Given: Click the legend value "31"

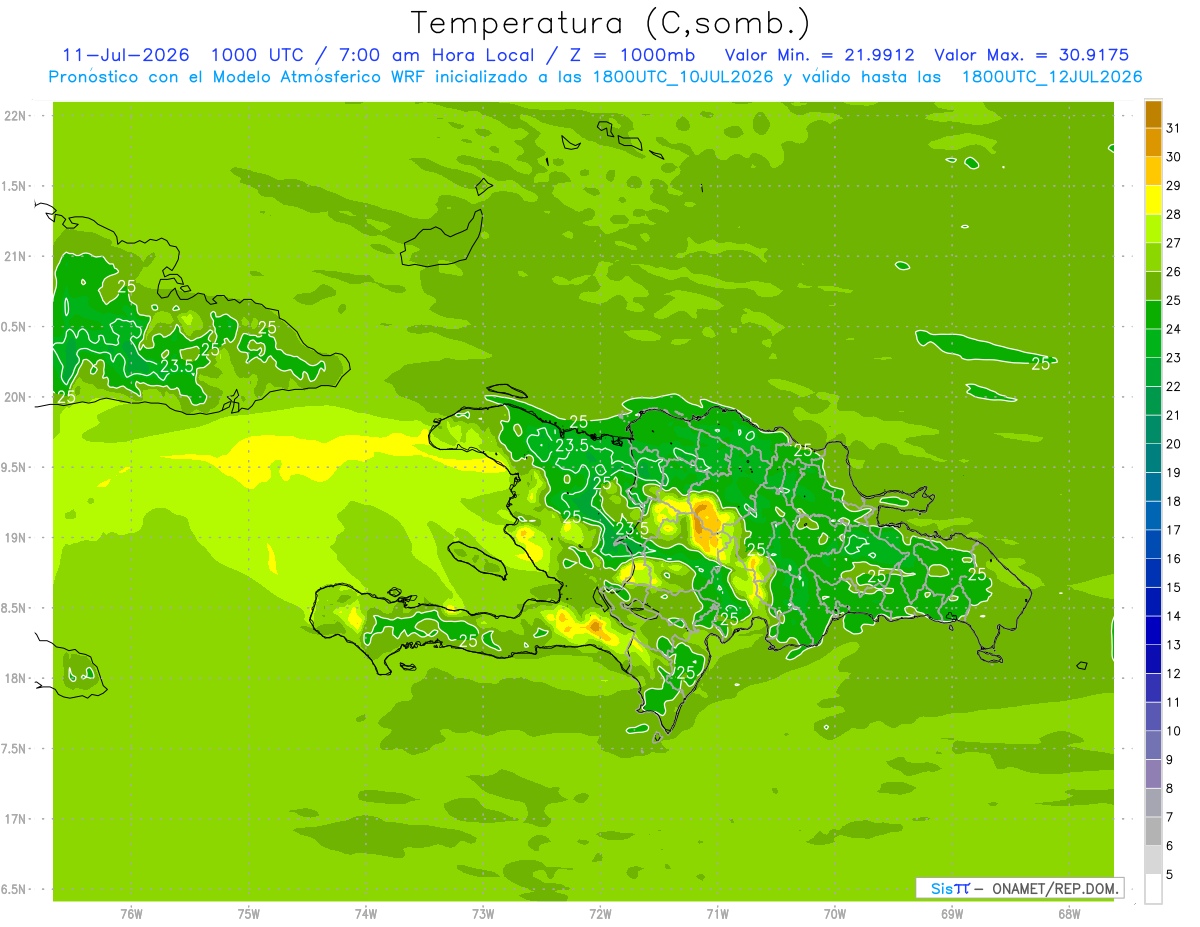Looking at the screenshot, I should [x=1173, y=128].
